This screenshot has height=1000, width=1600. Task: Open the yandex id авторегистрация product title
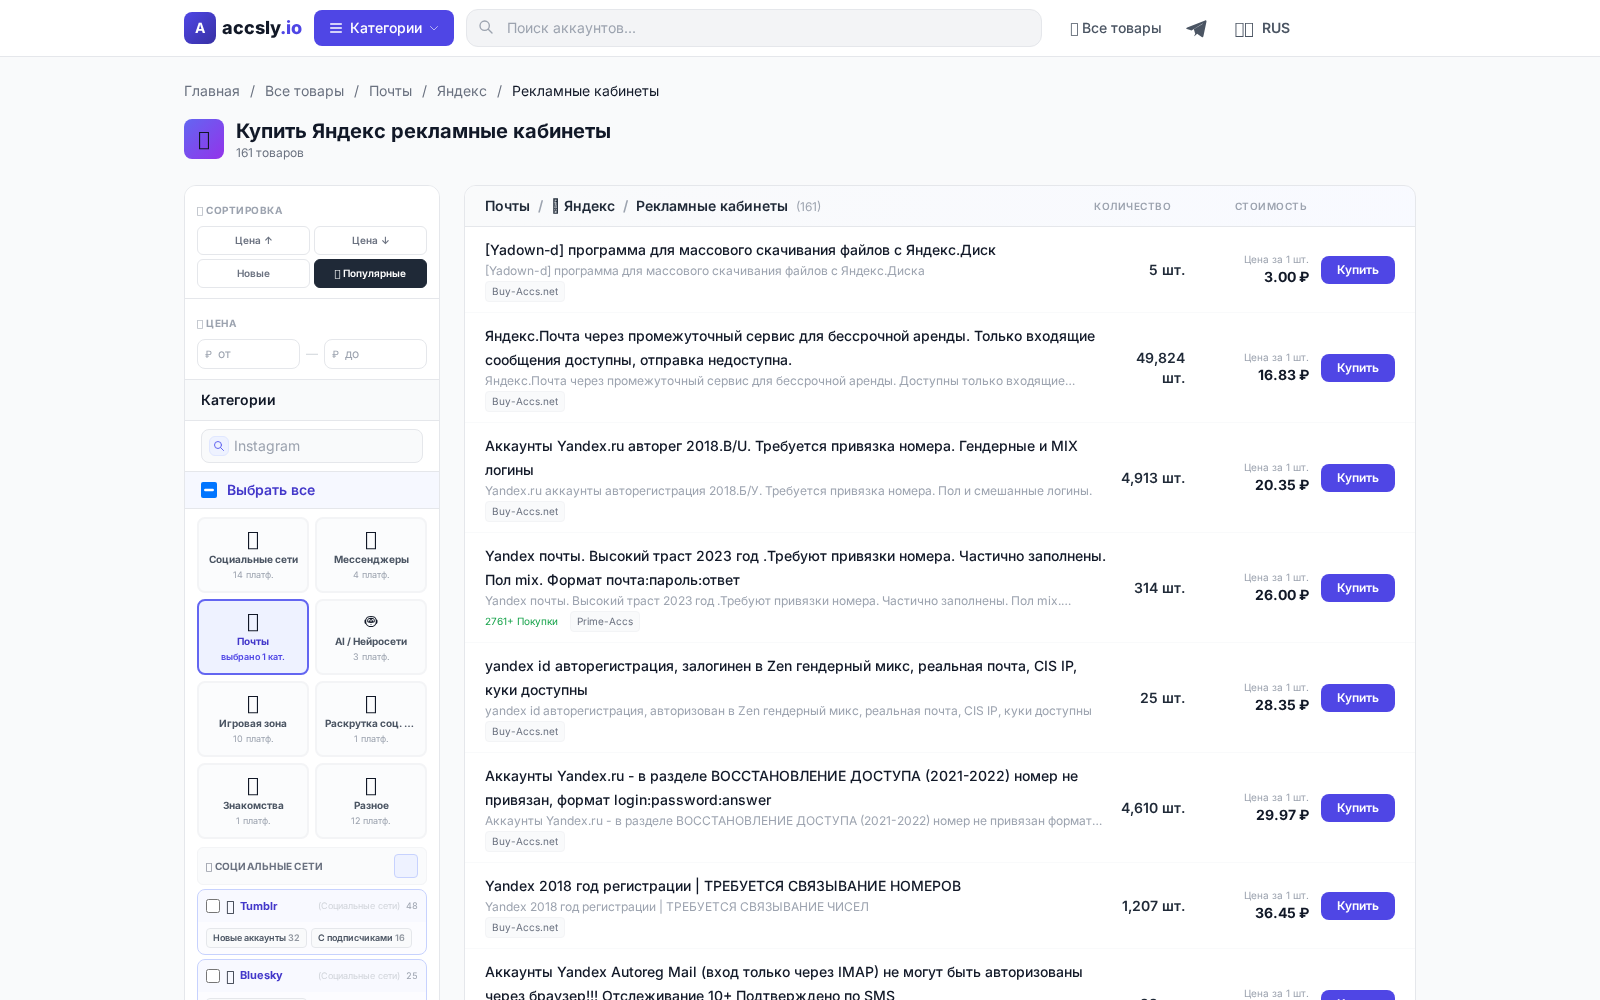781,678
